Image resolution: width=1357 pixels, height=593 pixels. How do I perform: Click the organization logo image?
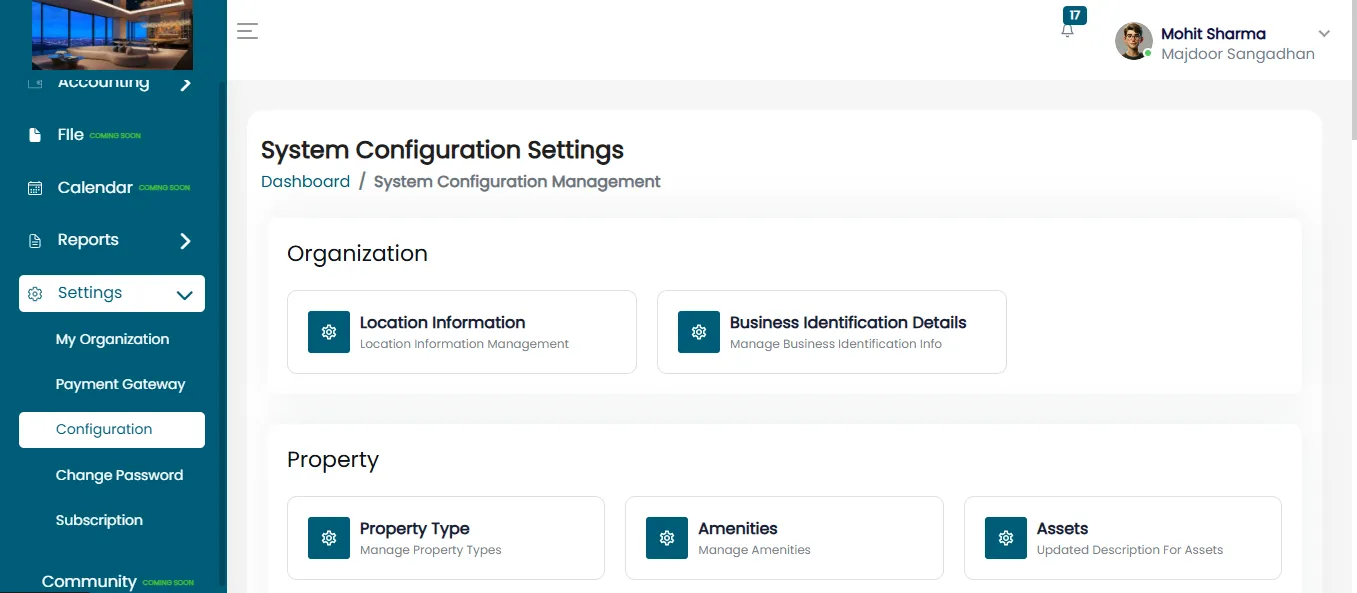pyautogui.click(x=112, y=35)
